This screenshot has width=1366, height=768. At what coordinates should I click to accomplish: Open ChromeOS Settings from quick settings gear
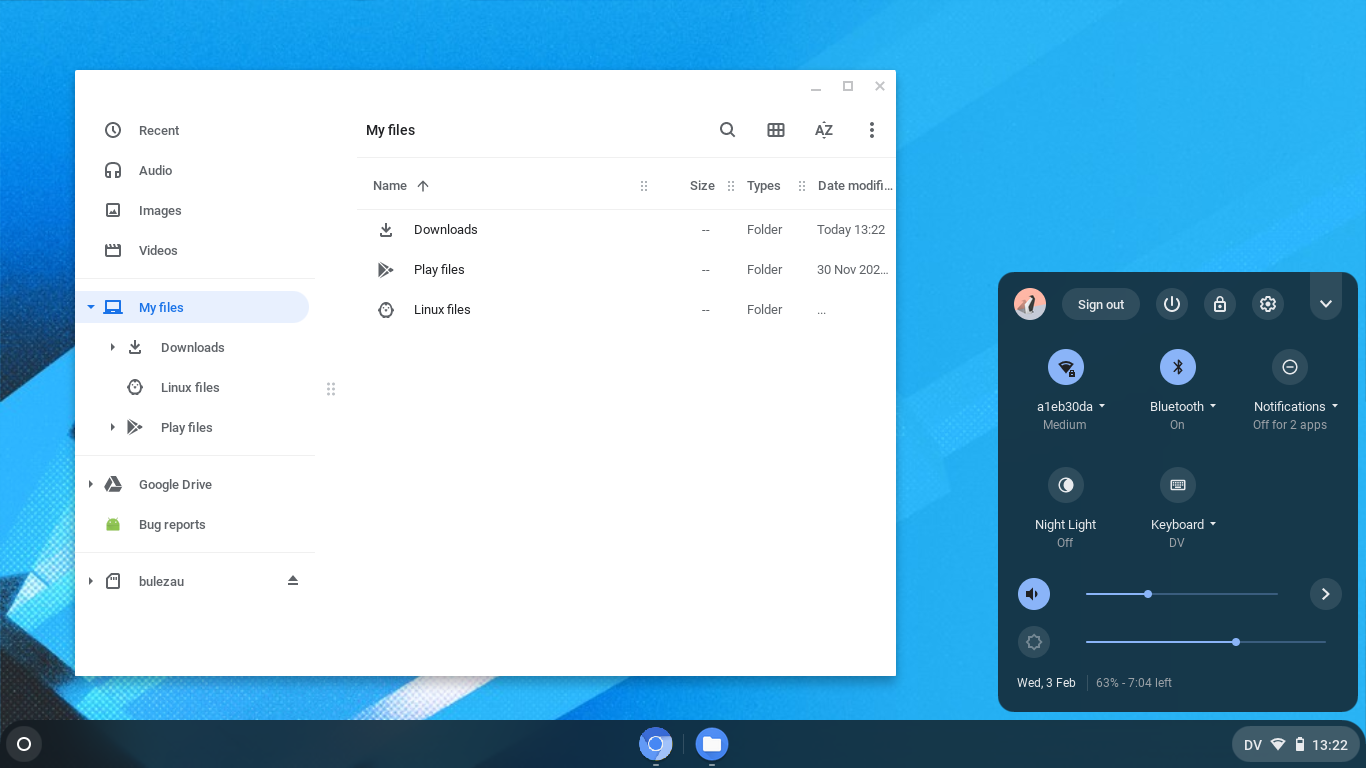pos(1268,304)
